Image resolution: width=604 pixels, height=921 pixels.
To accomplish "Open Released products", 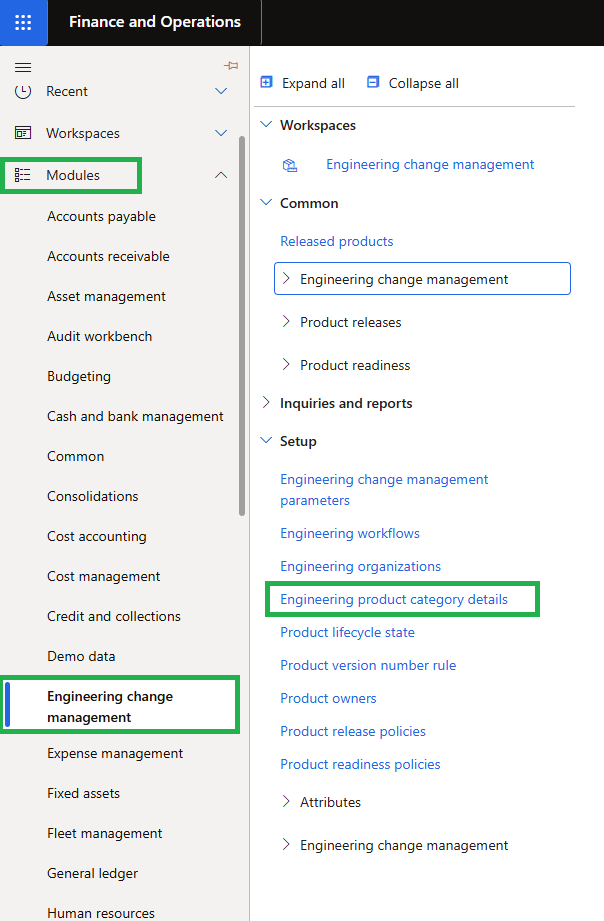I will [x=336, y=241].
